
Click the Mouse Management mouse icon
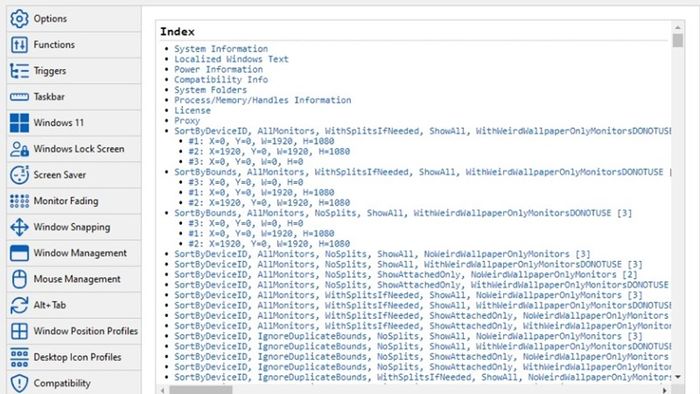click(x=19, y=279)
